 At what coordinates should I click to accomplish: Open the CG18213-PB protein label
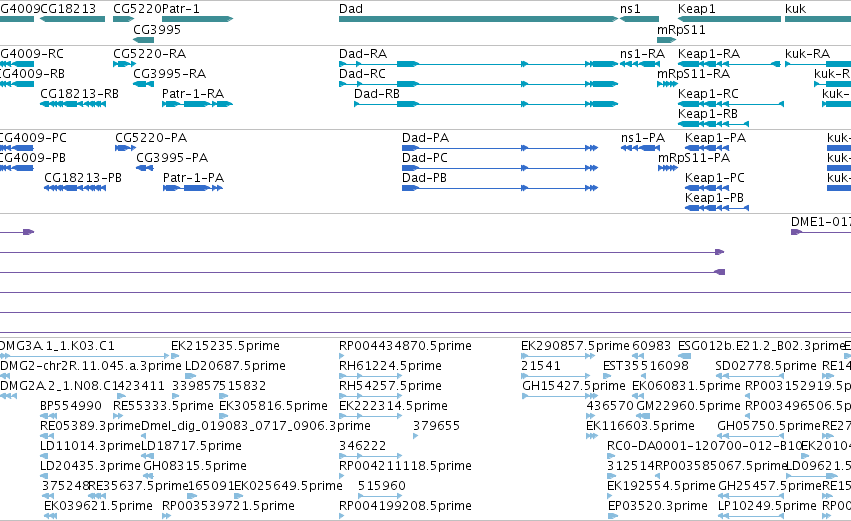pos(82,178)
